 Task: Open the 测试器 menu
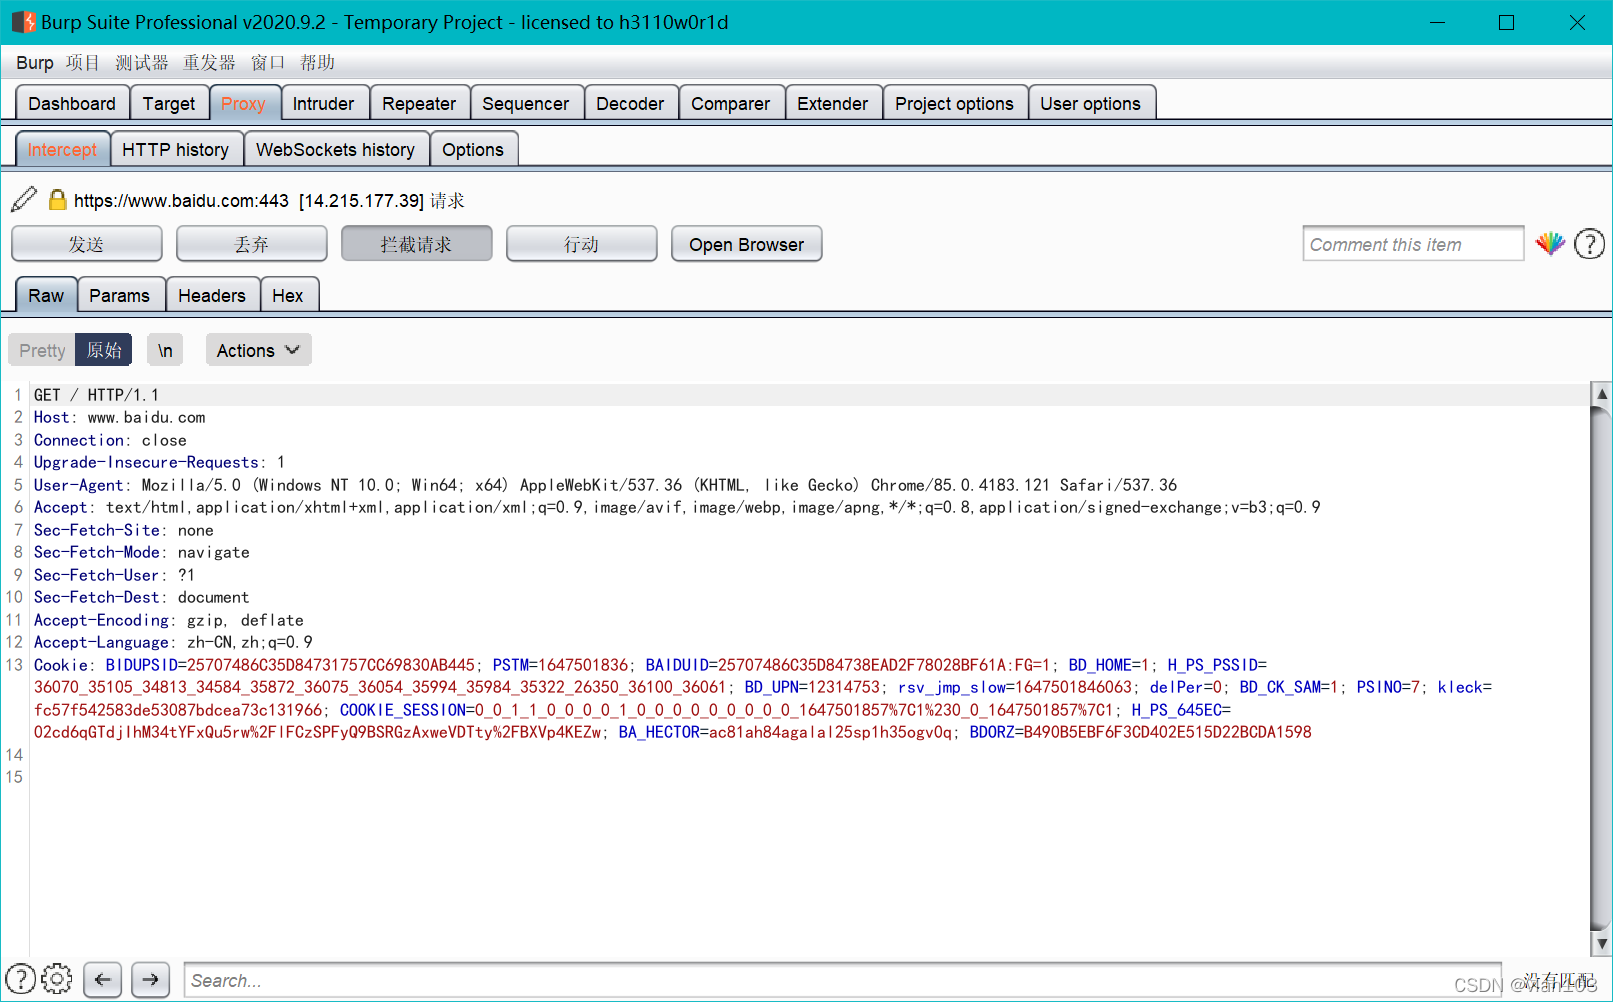pyautogui.click(x=142, y=63)
